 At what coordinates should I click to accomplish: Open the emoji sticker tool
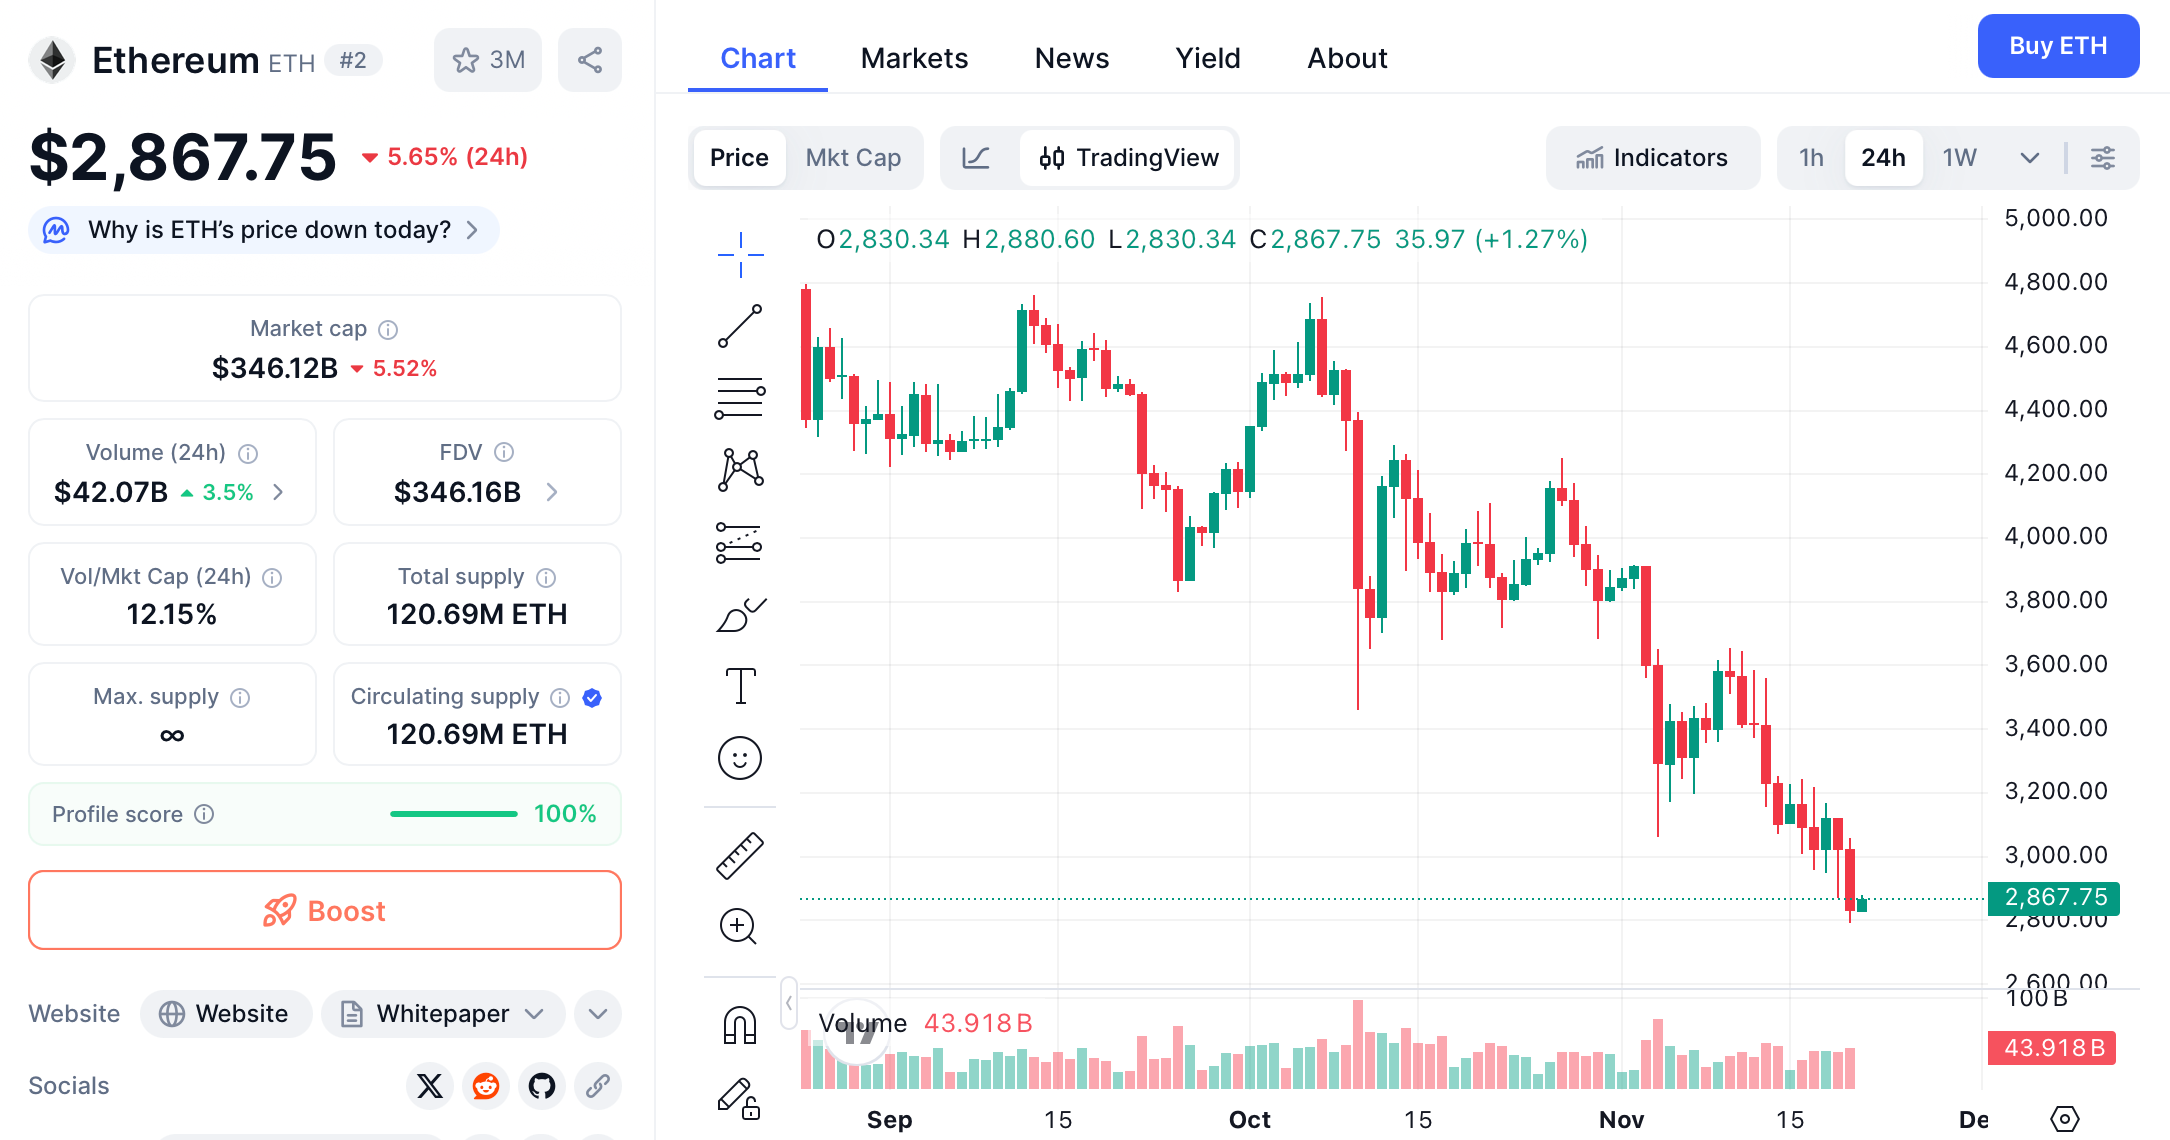point(740,758)
